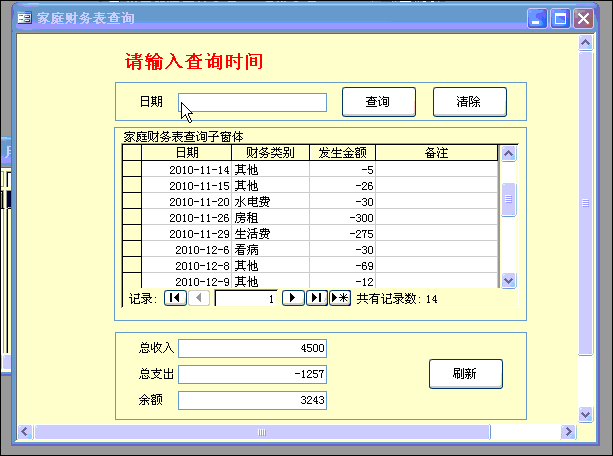Go to next record in navigator

click(x=293, y=298)
